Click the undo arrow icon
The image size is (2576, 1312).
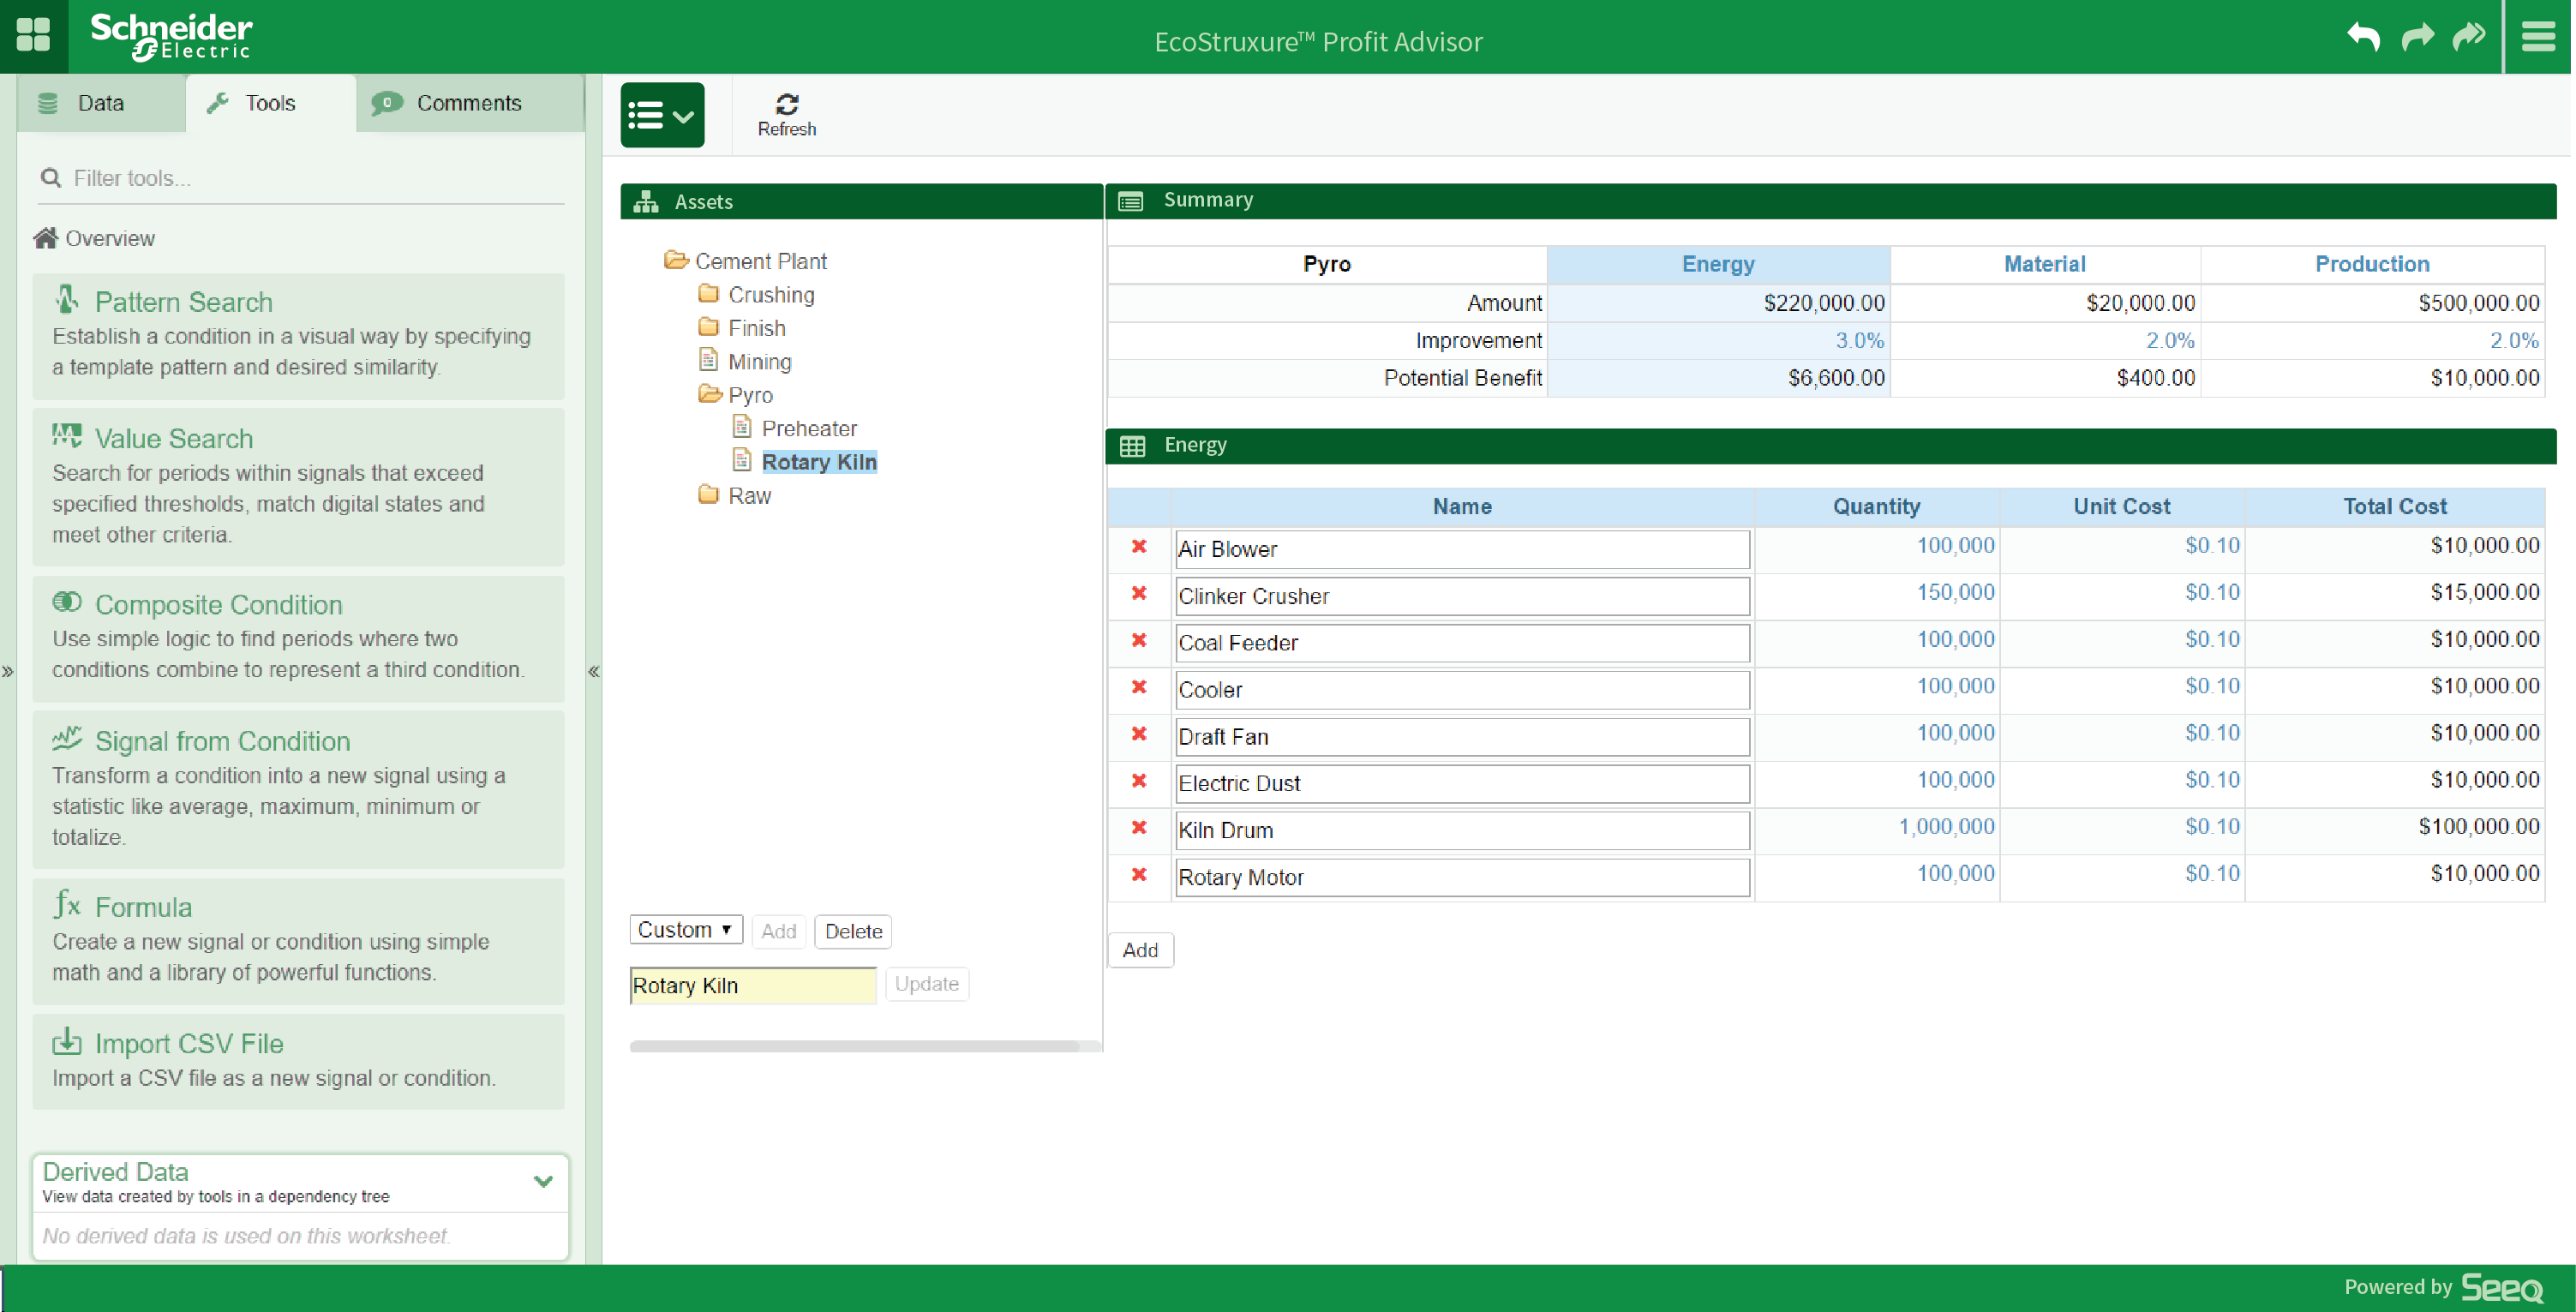point(2363,37)
